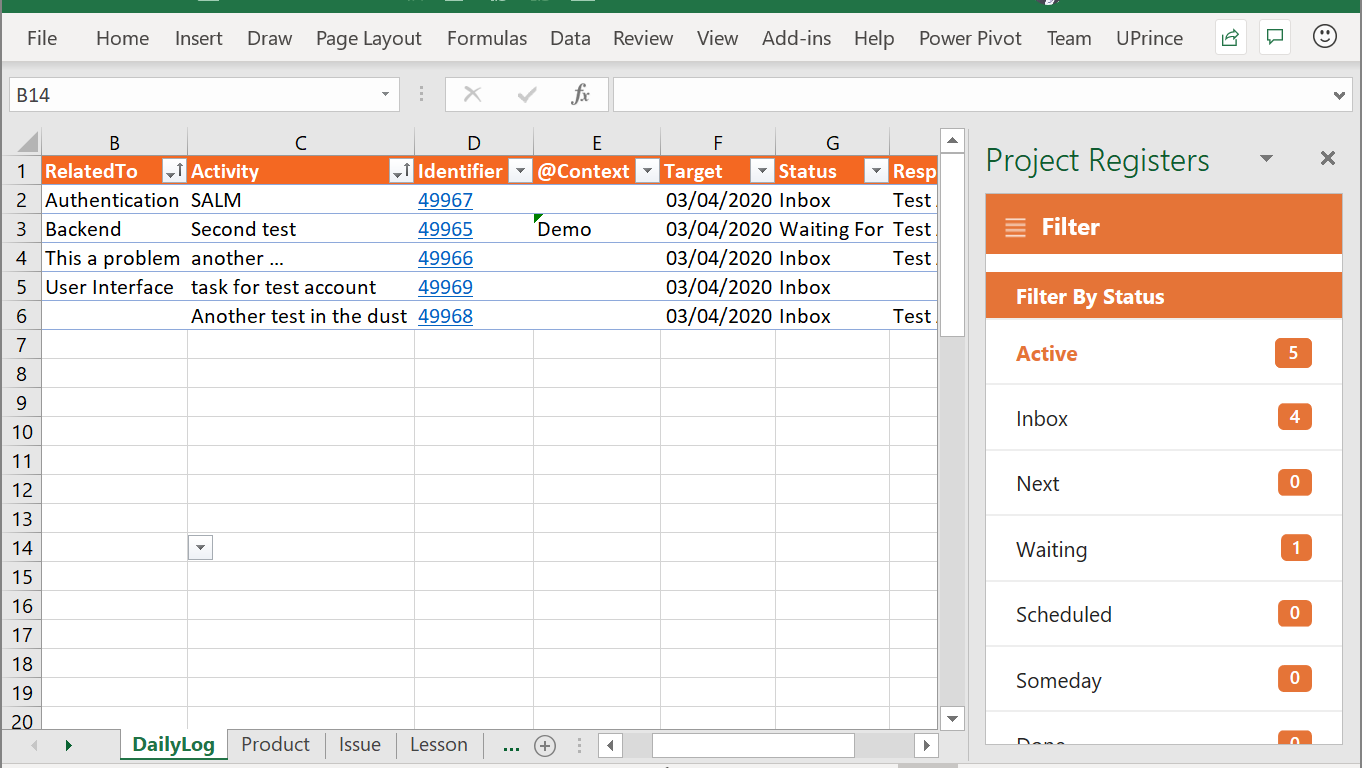Image resolution: width=1366 pixels, height=768 pixels.
Task: Open the Comments icon in the ribbon
Action: pyautogui.click(x=1275, y=38)
